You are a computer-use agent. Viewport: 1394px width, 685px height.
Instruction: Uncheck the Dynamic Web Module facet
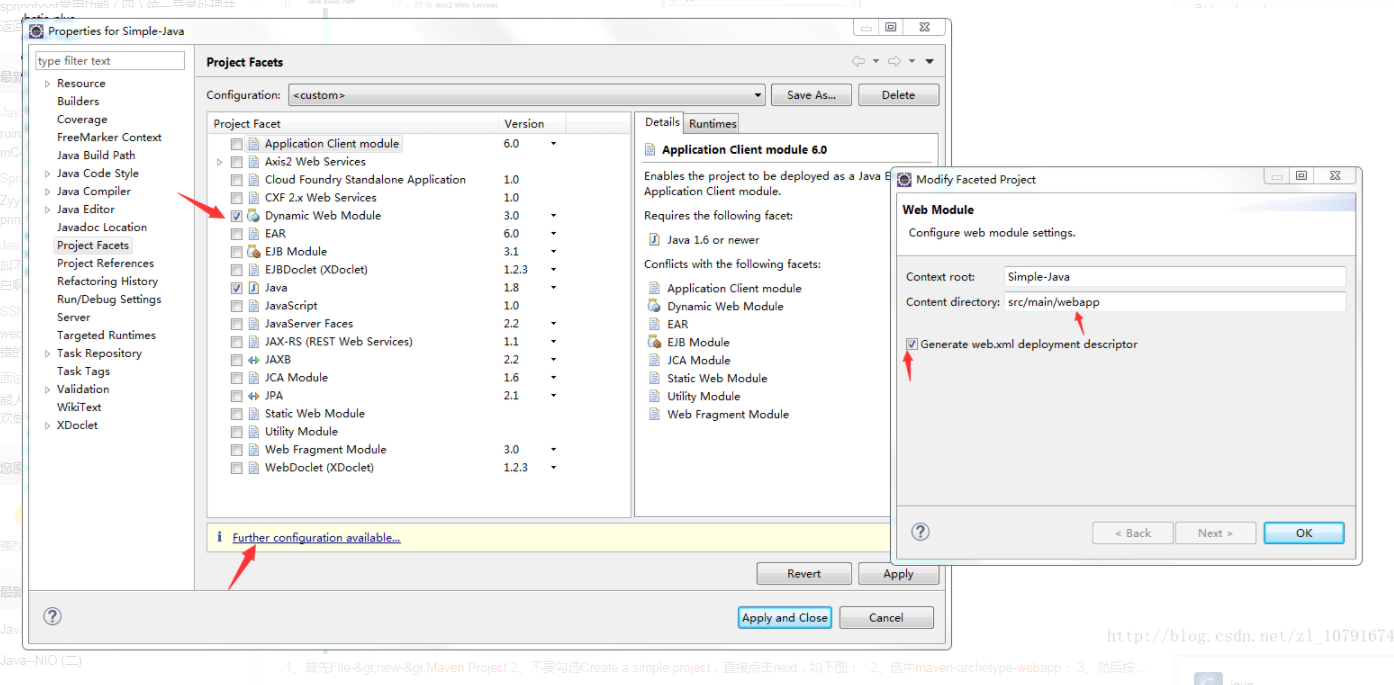[x=236, y=215]
